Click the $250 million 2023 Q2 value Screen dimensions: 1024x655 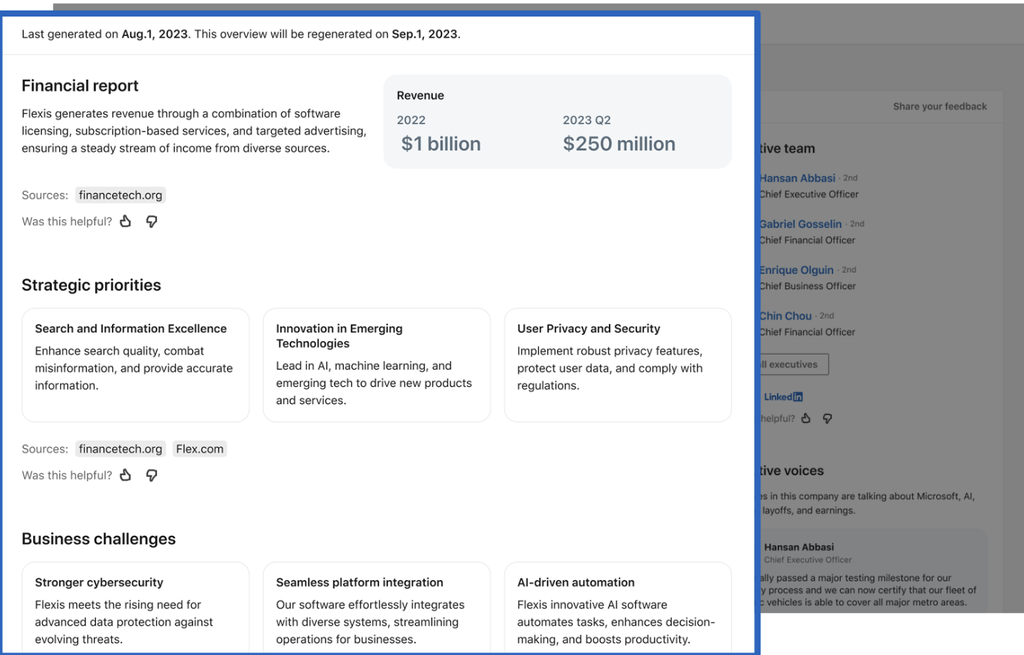click(619, 144)
